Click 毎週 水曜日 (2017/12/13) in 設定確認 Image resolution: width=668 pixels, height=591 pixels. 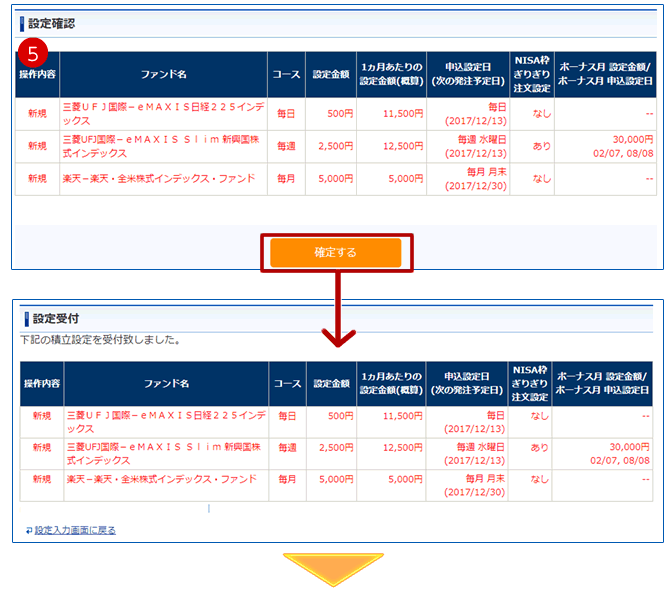pyautogui.click(x=476, y=146)
